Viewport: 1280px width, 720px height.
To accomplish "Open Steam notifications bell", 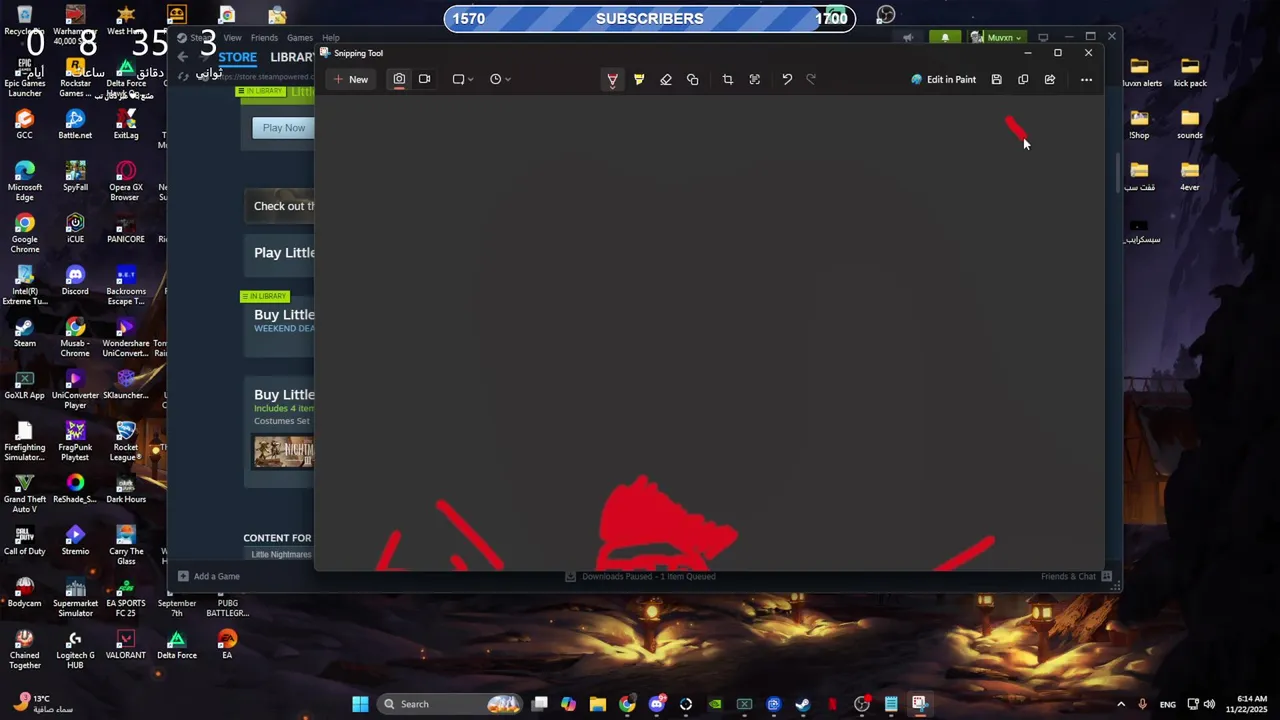I will (945, 38).
